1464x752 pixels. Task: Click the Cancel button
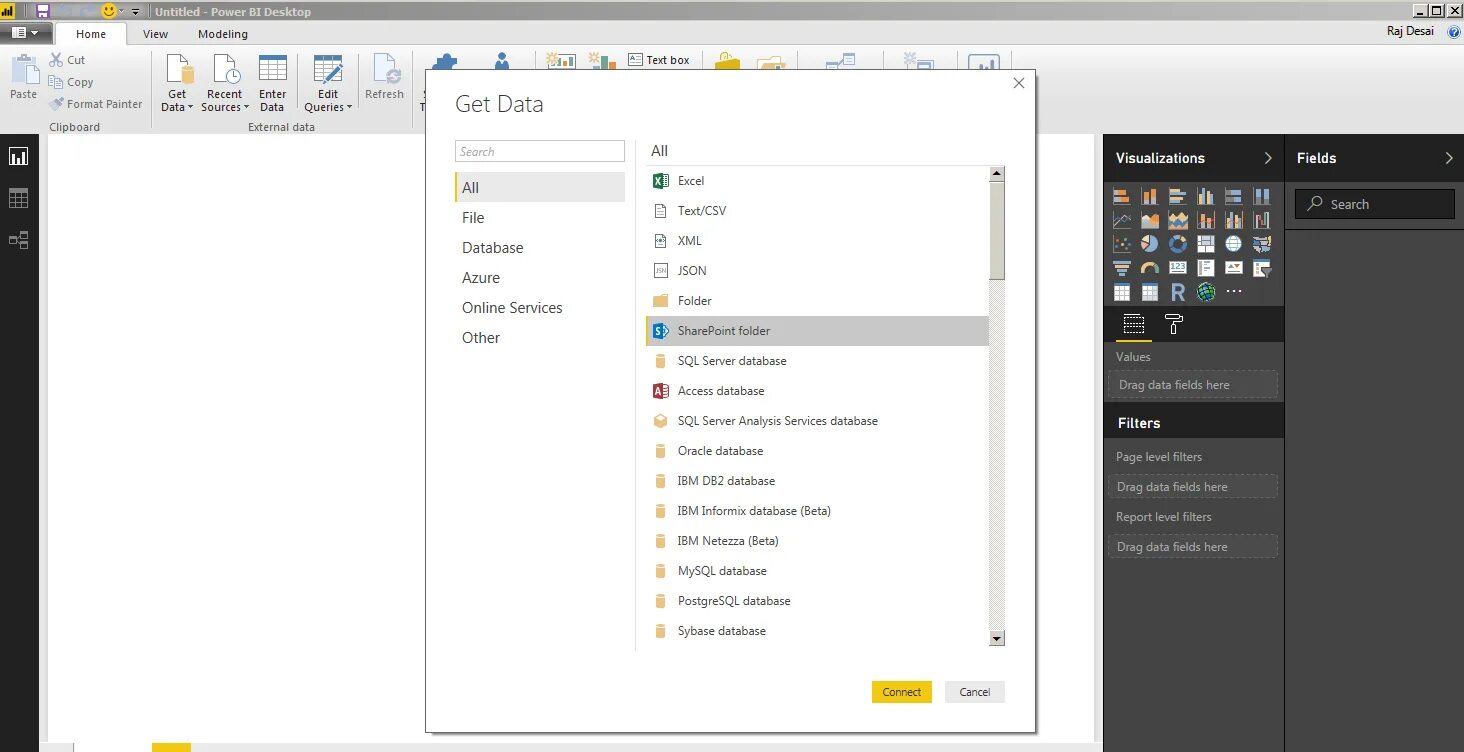pyautogui.click(x=975, y=692)
